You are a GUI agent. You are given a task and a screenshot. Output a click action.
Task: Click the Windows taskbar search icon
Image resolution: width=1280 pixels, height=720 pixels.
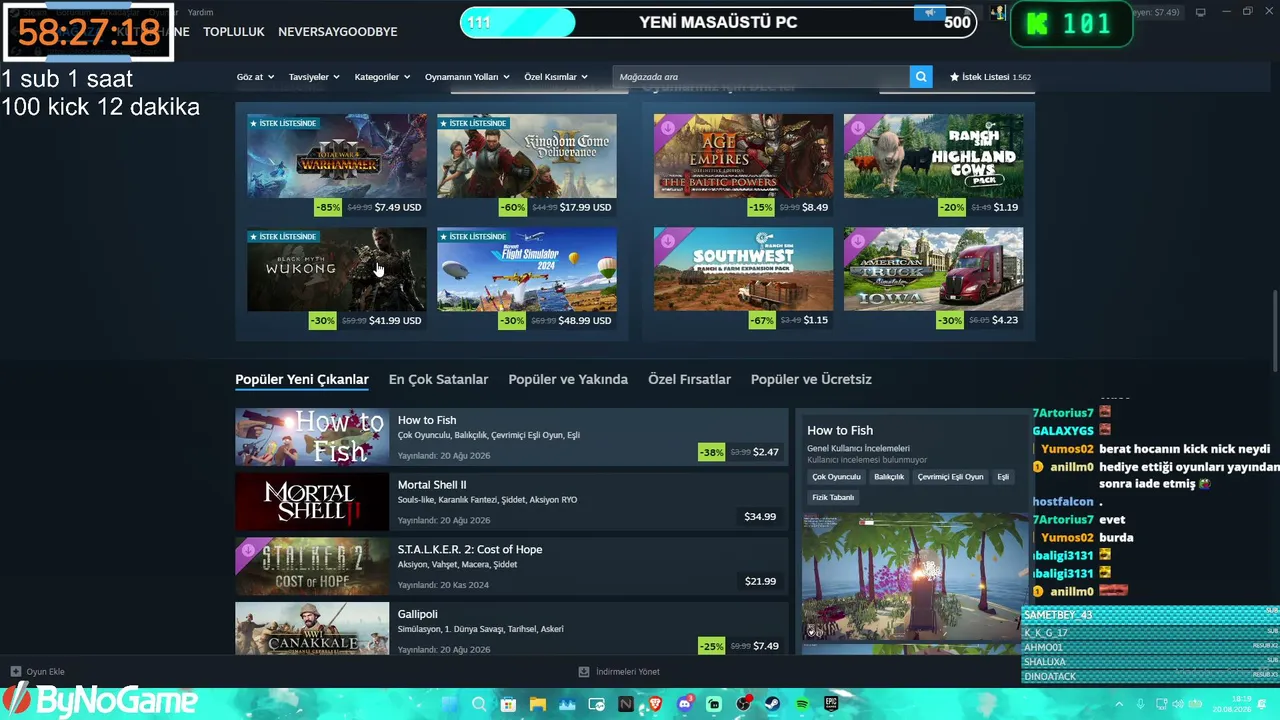click(478, 704)
